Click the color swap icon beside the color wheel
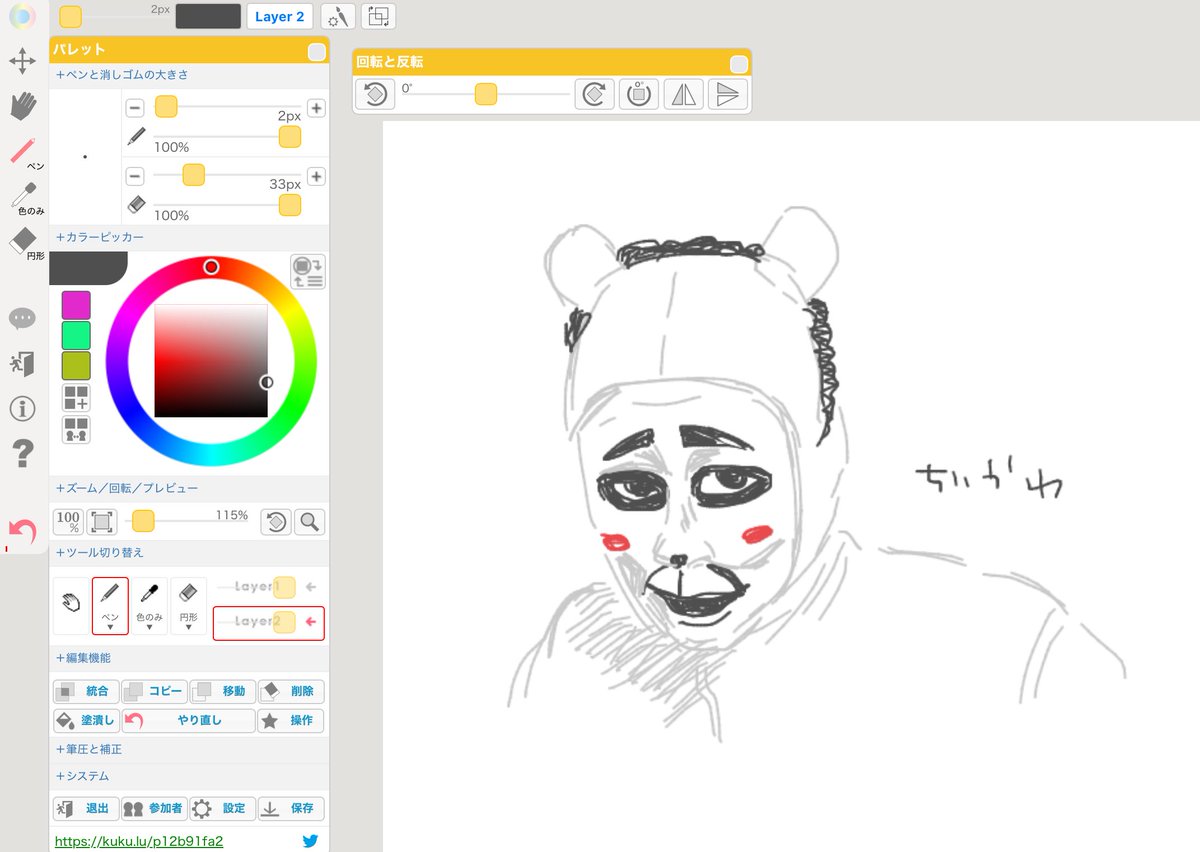This screenshot has height=852, width=1200. 308,272
